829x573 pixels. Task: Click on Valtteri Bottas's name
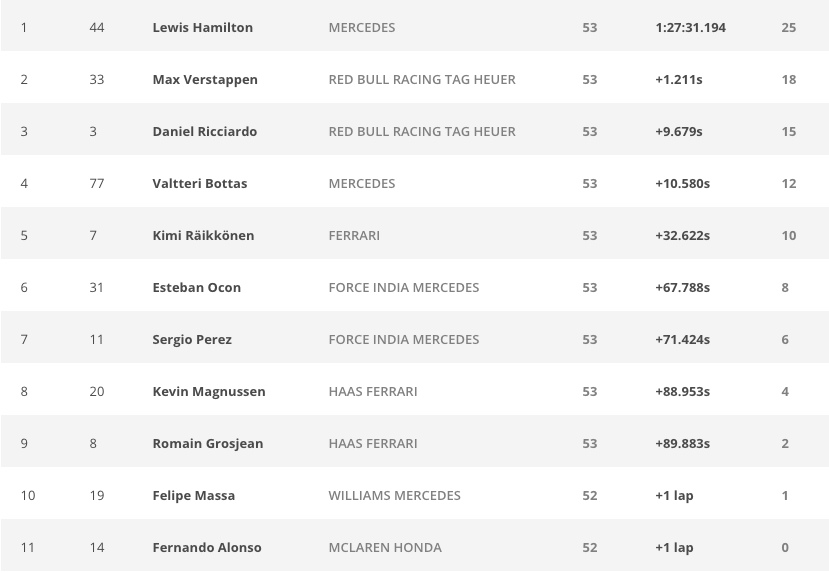pos(199,183)
